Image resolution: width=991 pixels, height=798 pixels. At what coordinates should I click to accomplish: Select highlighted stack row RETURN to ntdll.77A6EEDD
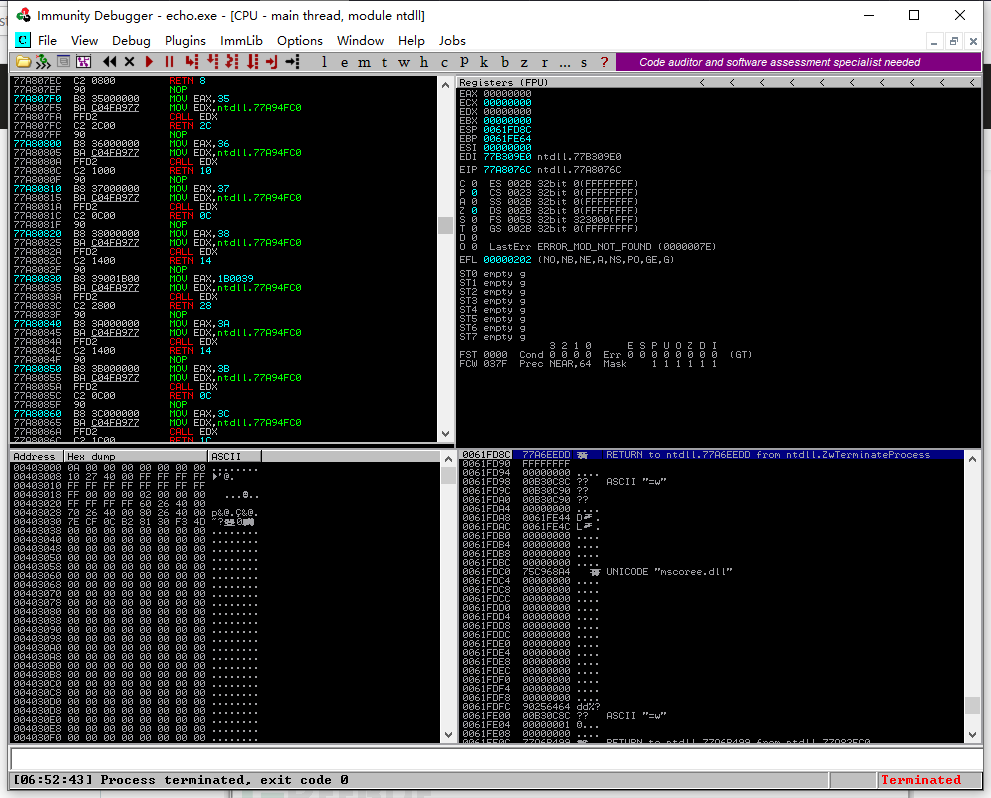(x=712, y=455)
